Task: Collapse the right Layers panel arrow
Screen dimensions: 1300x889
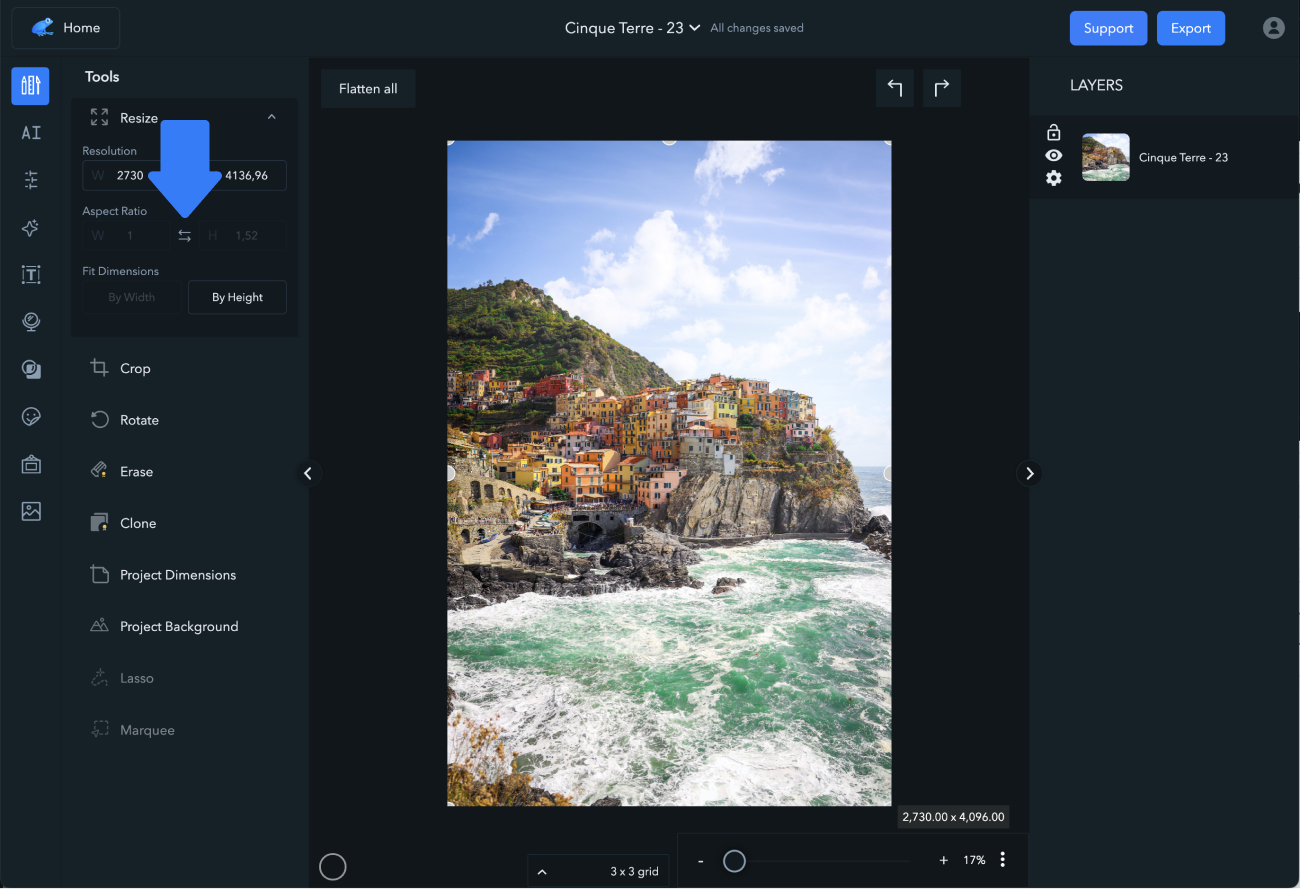Action: click(x=1030, y=473)
